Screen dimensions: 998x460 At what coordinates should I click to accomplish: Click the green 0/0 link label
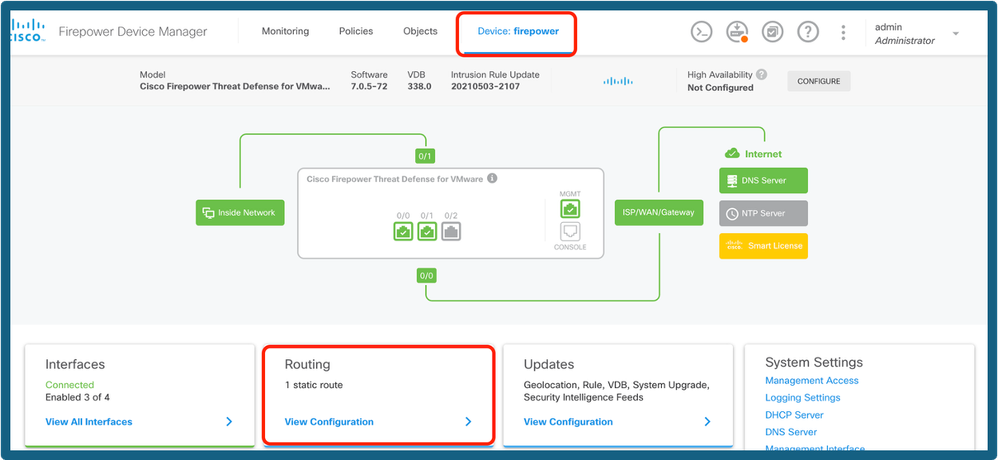click(427, 276)
